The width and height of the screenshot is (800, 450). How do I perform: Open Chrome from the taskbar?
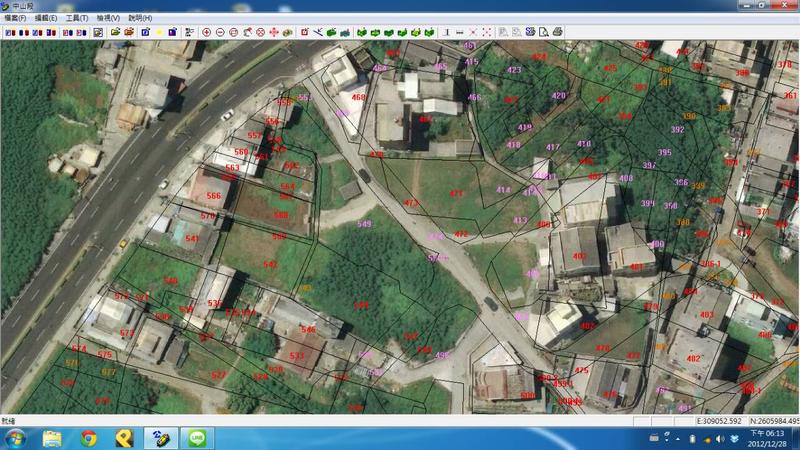[89, 438]
